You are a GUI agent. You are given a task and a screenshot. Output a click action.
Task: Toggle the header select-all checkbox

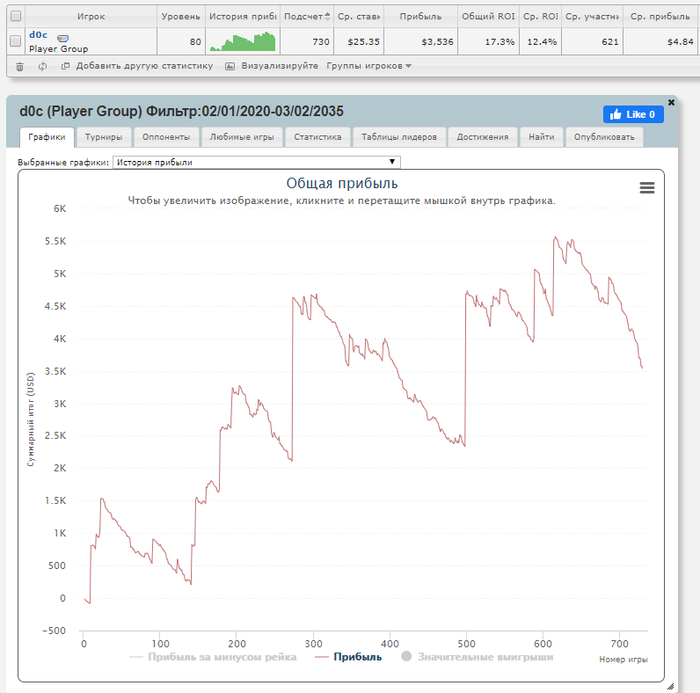[x=16, y=17]
